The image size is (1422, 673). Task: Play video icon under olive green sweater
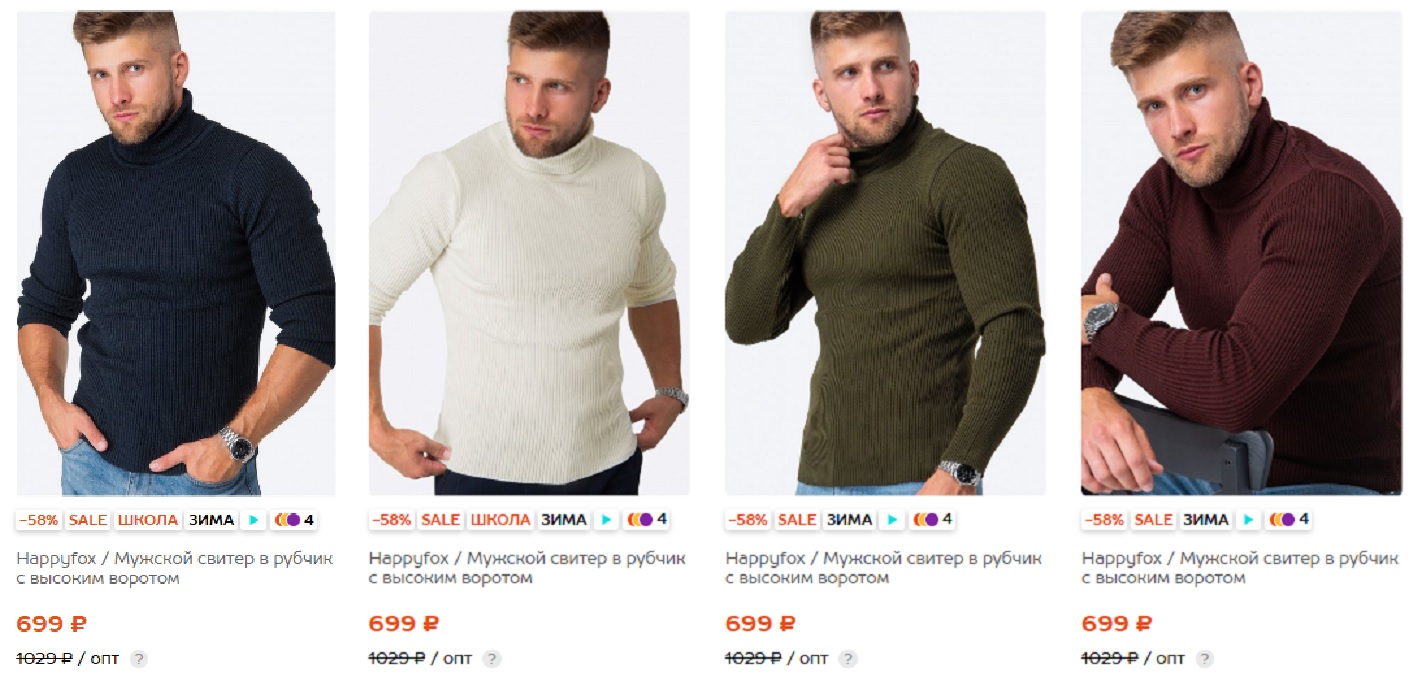tap(892, 520)
